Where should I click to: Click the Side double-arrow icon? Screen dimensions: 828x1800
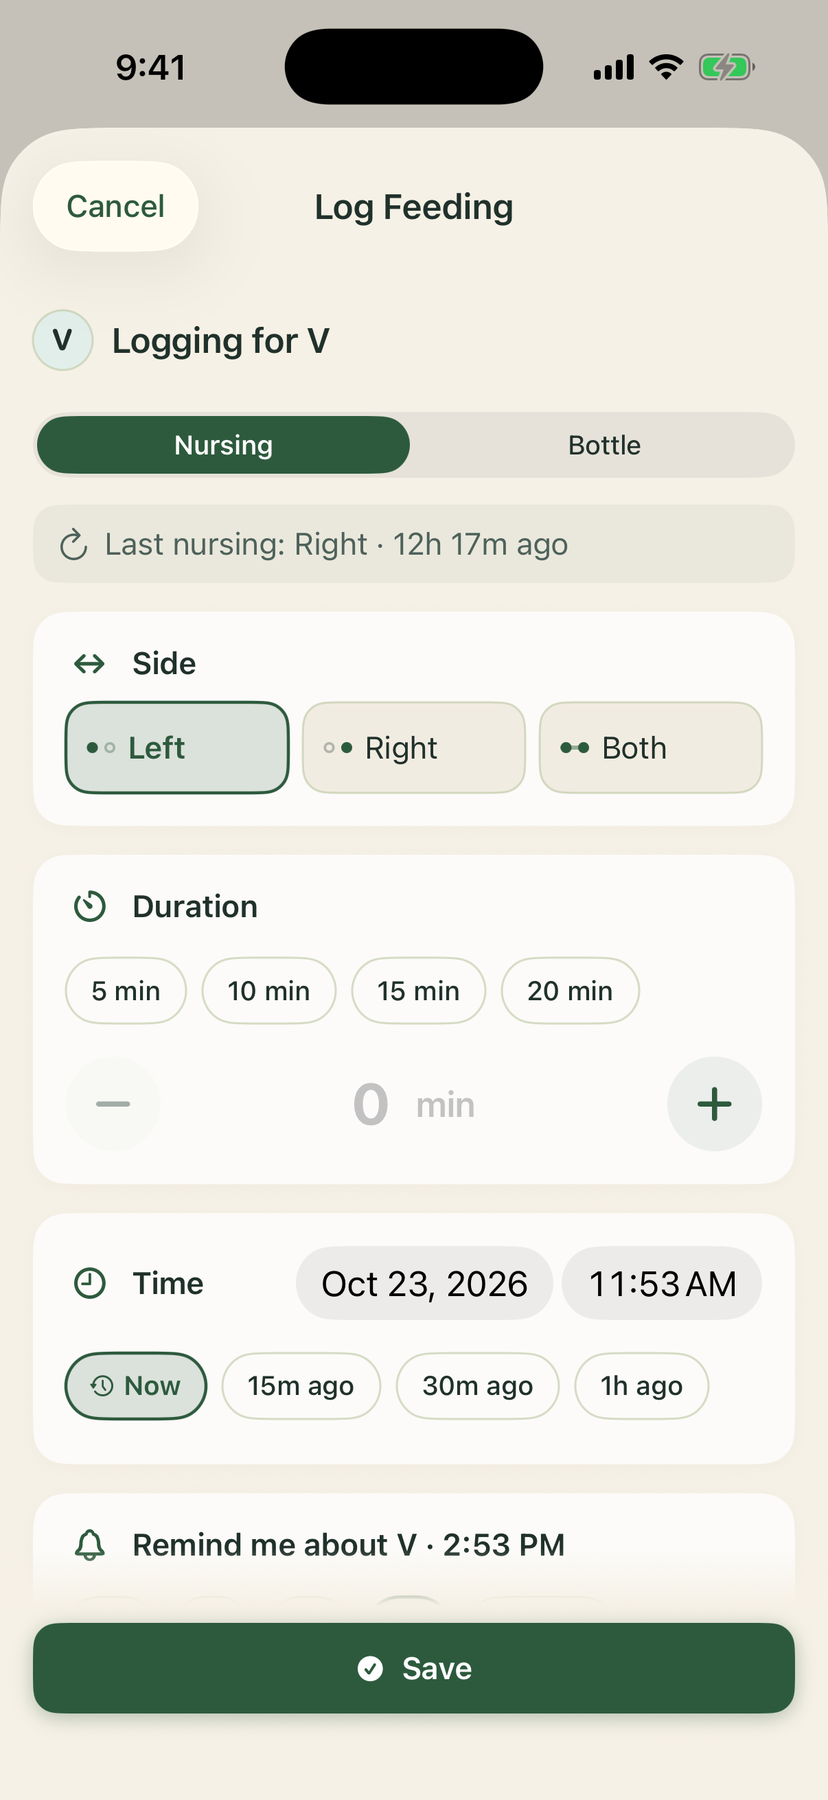(90, 664)
